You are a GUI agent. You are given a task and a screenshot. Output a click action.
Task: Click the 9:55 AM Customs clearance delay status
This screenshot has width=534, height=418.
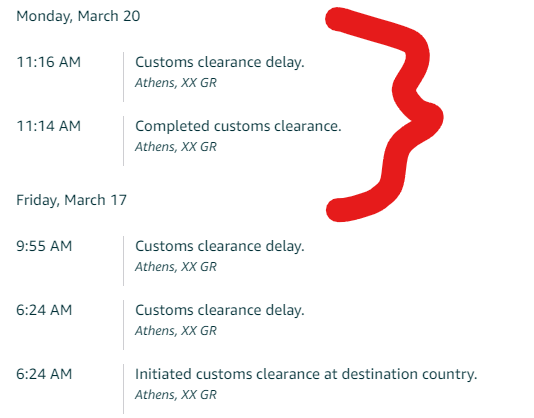coord(220,247)
